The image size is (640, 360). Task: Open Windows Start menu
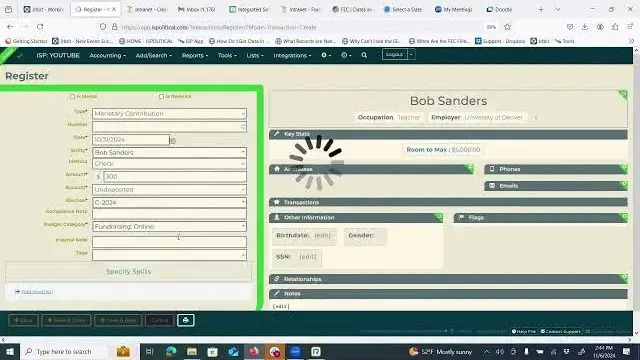pyautogui.click(x=9, y=351)
